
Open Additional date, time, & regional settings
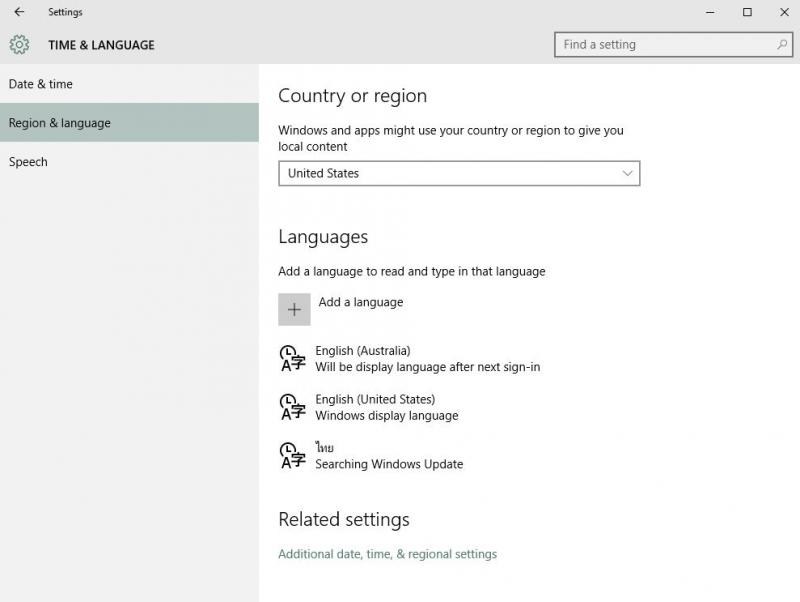[387, 554]
